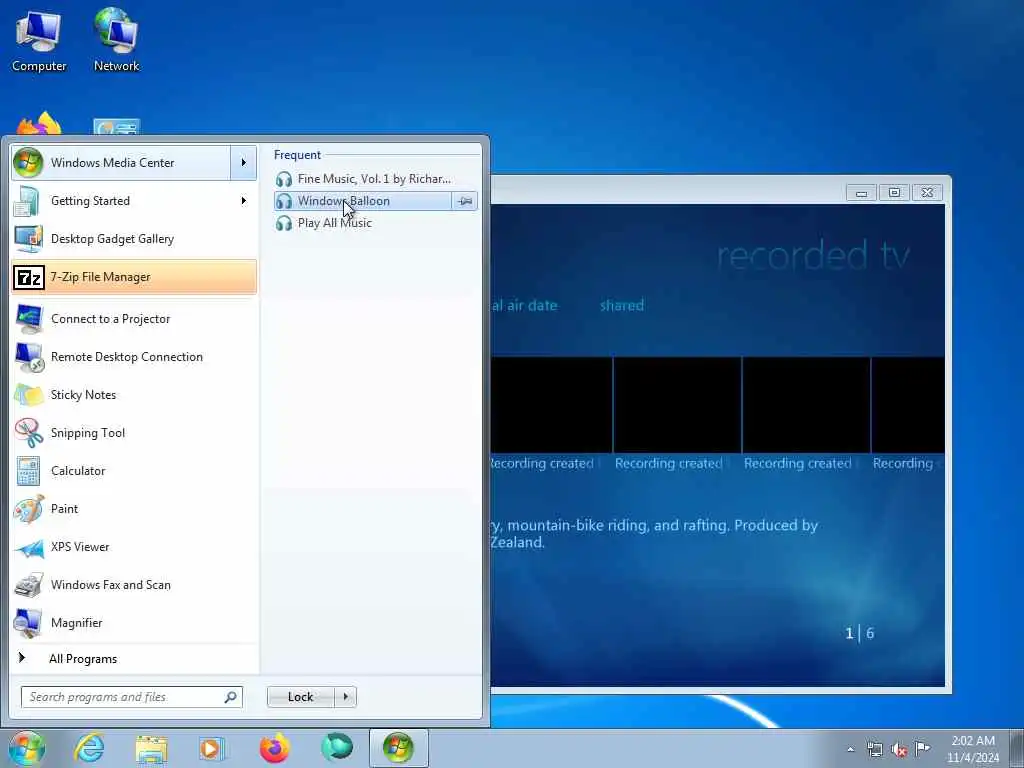
Task: Open the Computer desktop icon
Action: (39, 41)
